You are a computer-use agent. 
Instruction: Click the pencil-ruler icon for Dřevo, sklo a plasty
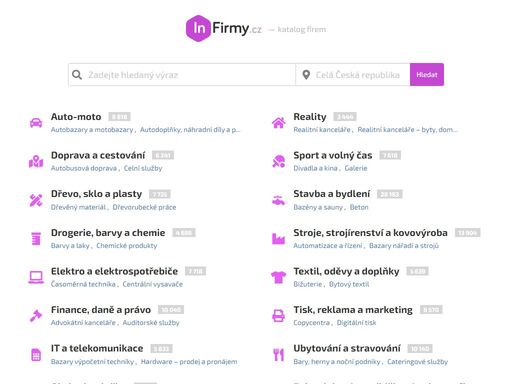[36, 200]
